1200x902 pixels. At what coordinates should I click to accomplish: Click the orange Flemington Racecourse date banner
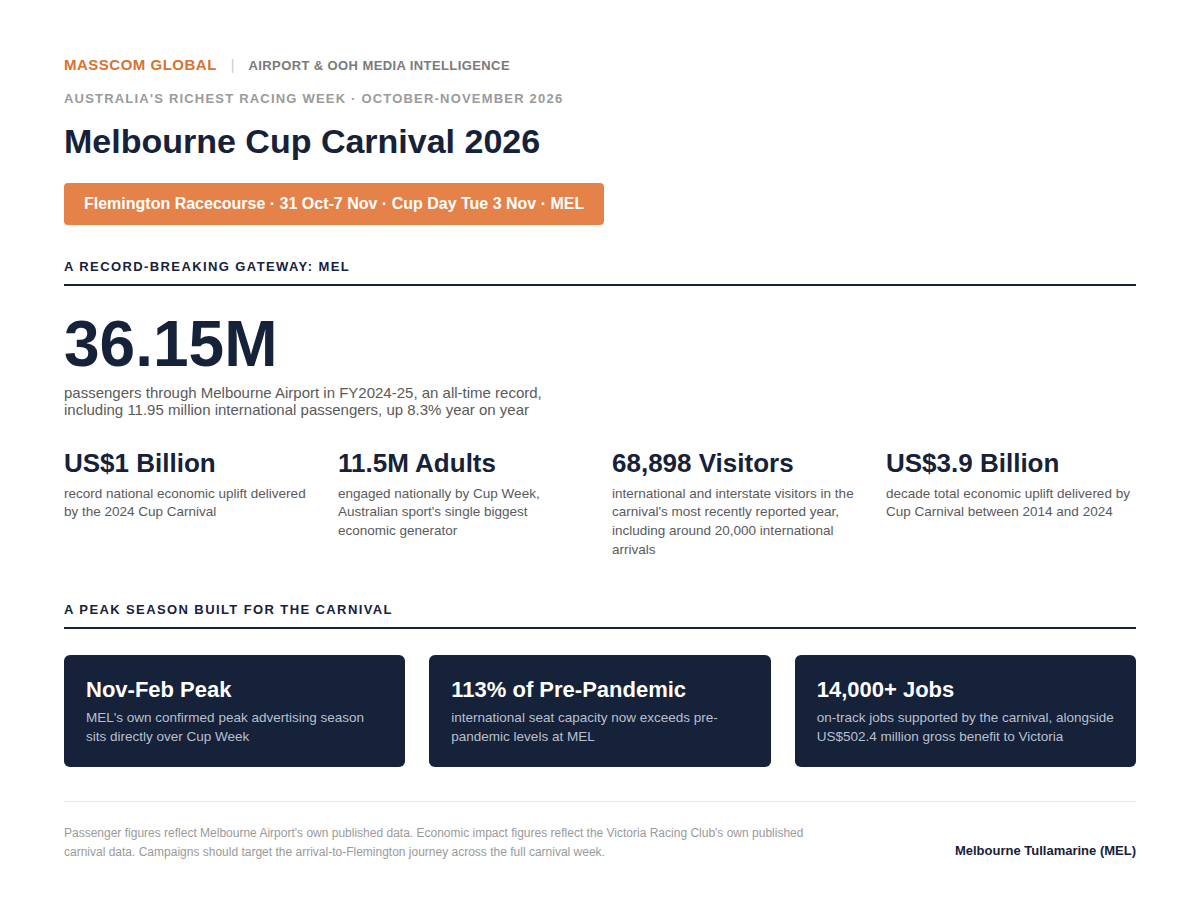click(334, 204)
